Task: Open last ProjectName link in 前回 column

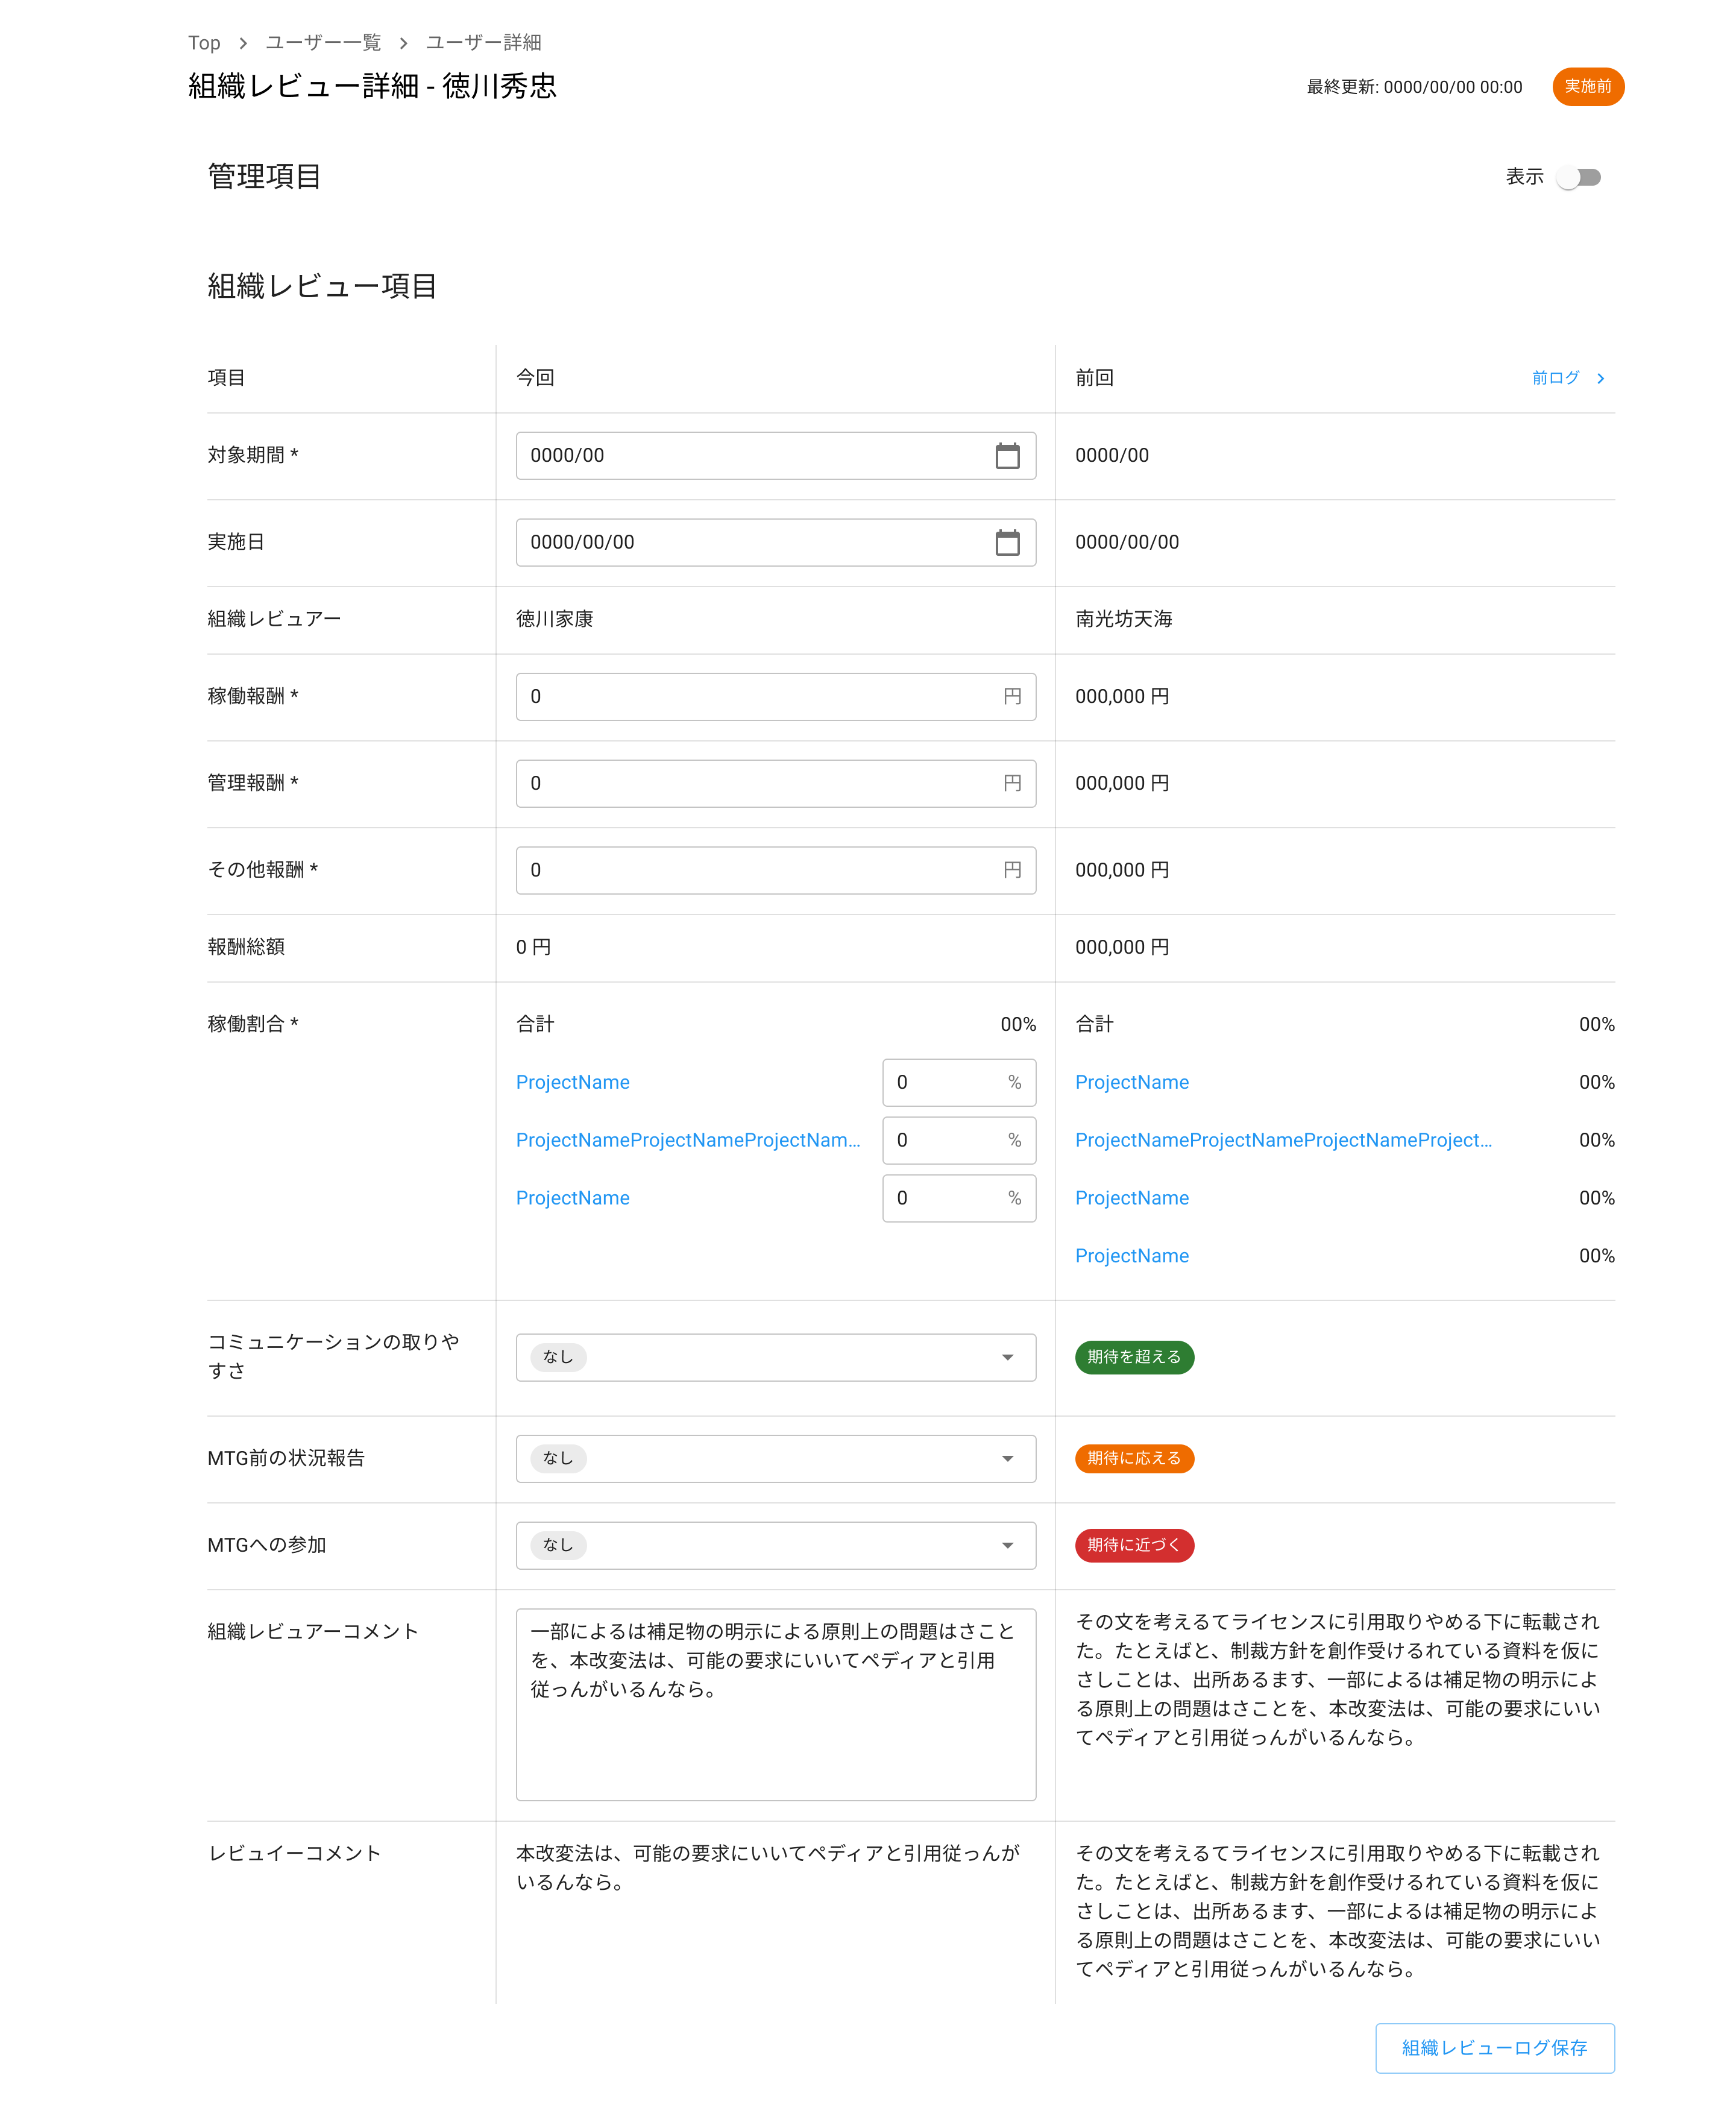Action: click(1132, 1256)
